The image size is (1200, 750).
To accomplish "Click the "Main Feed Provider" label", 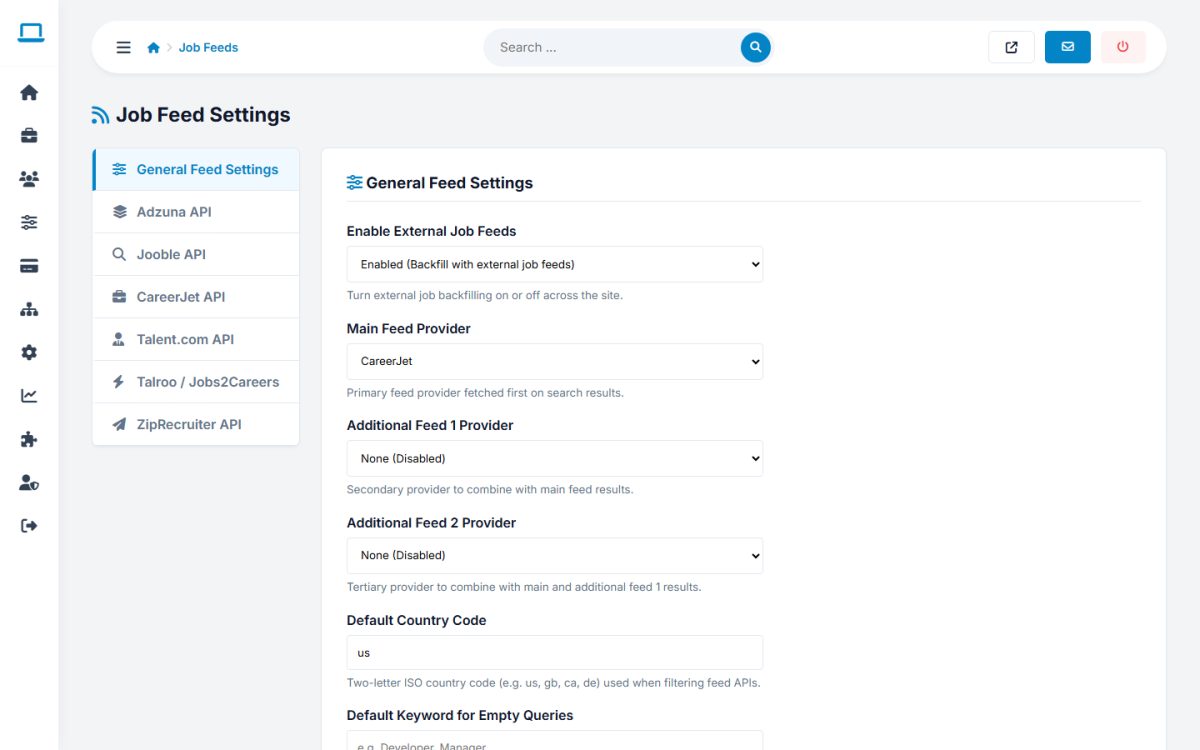I will (x=409, y=328).
